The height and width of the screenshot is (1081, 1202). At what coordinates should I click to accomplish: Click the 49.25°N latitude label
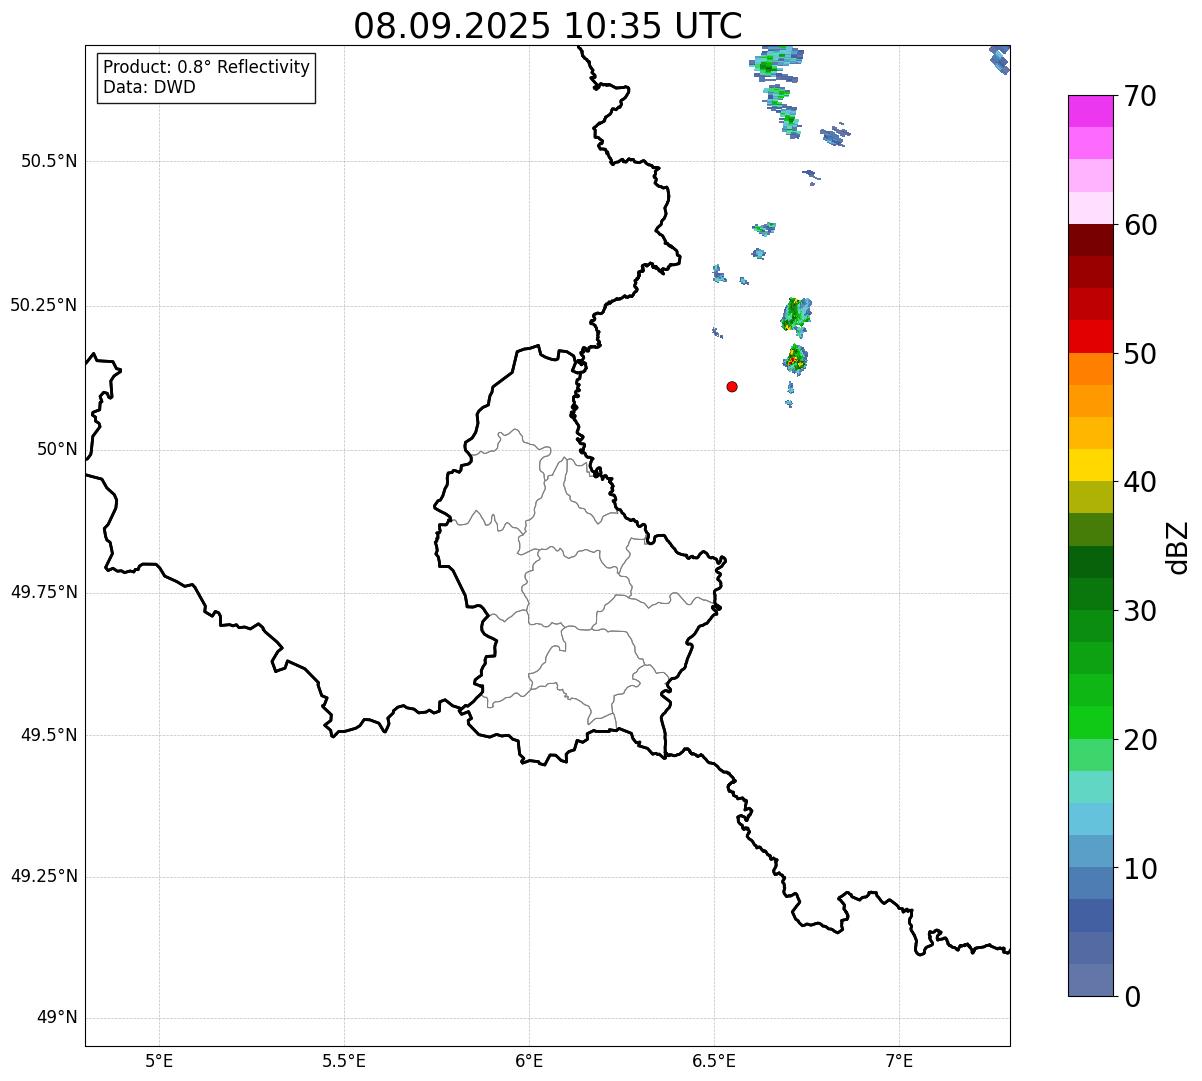(44, 876)
